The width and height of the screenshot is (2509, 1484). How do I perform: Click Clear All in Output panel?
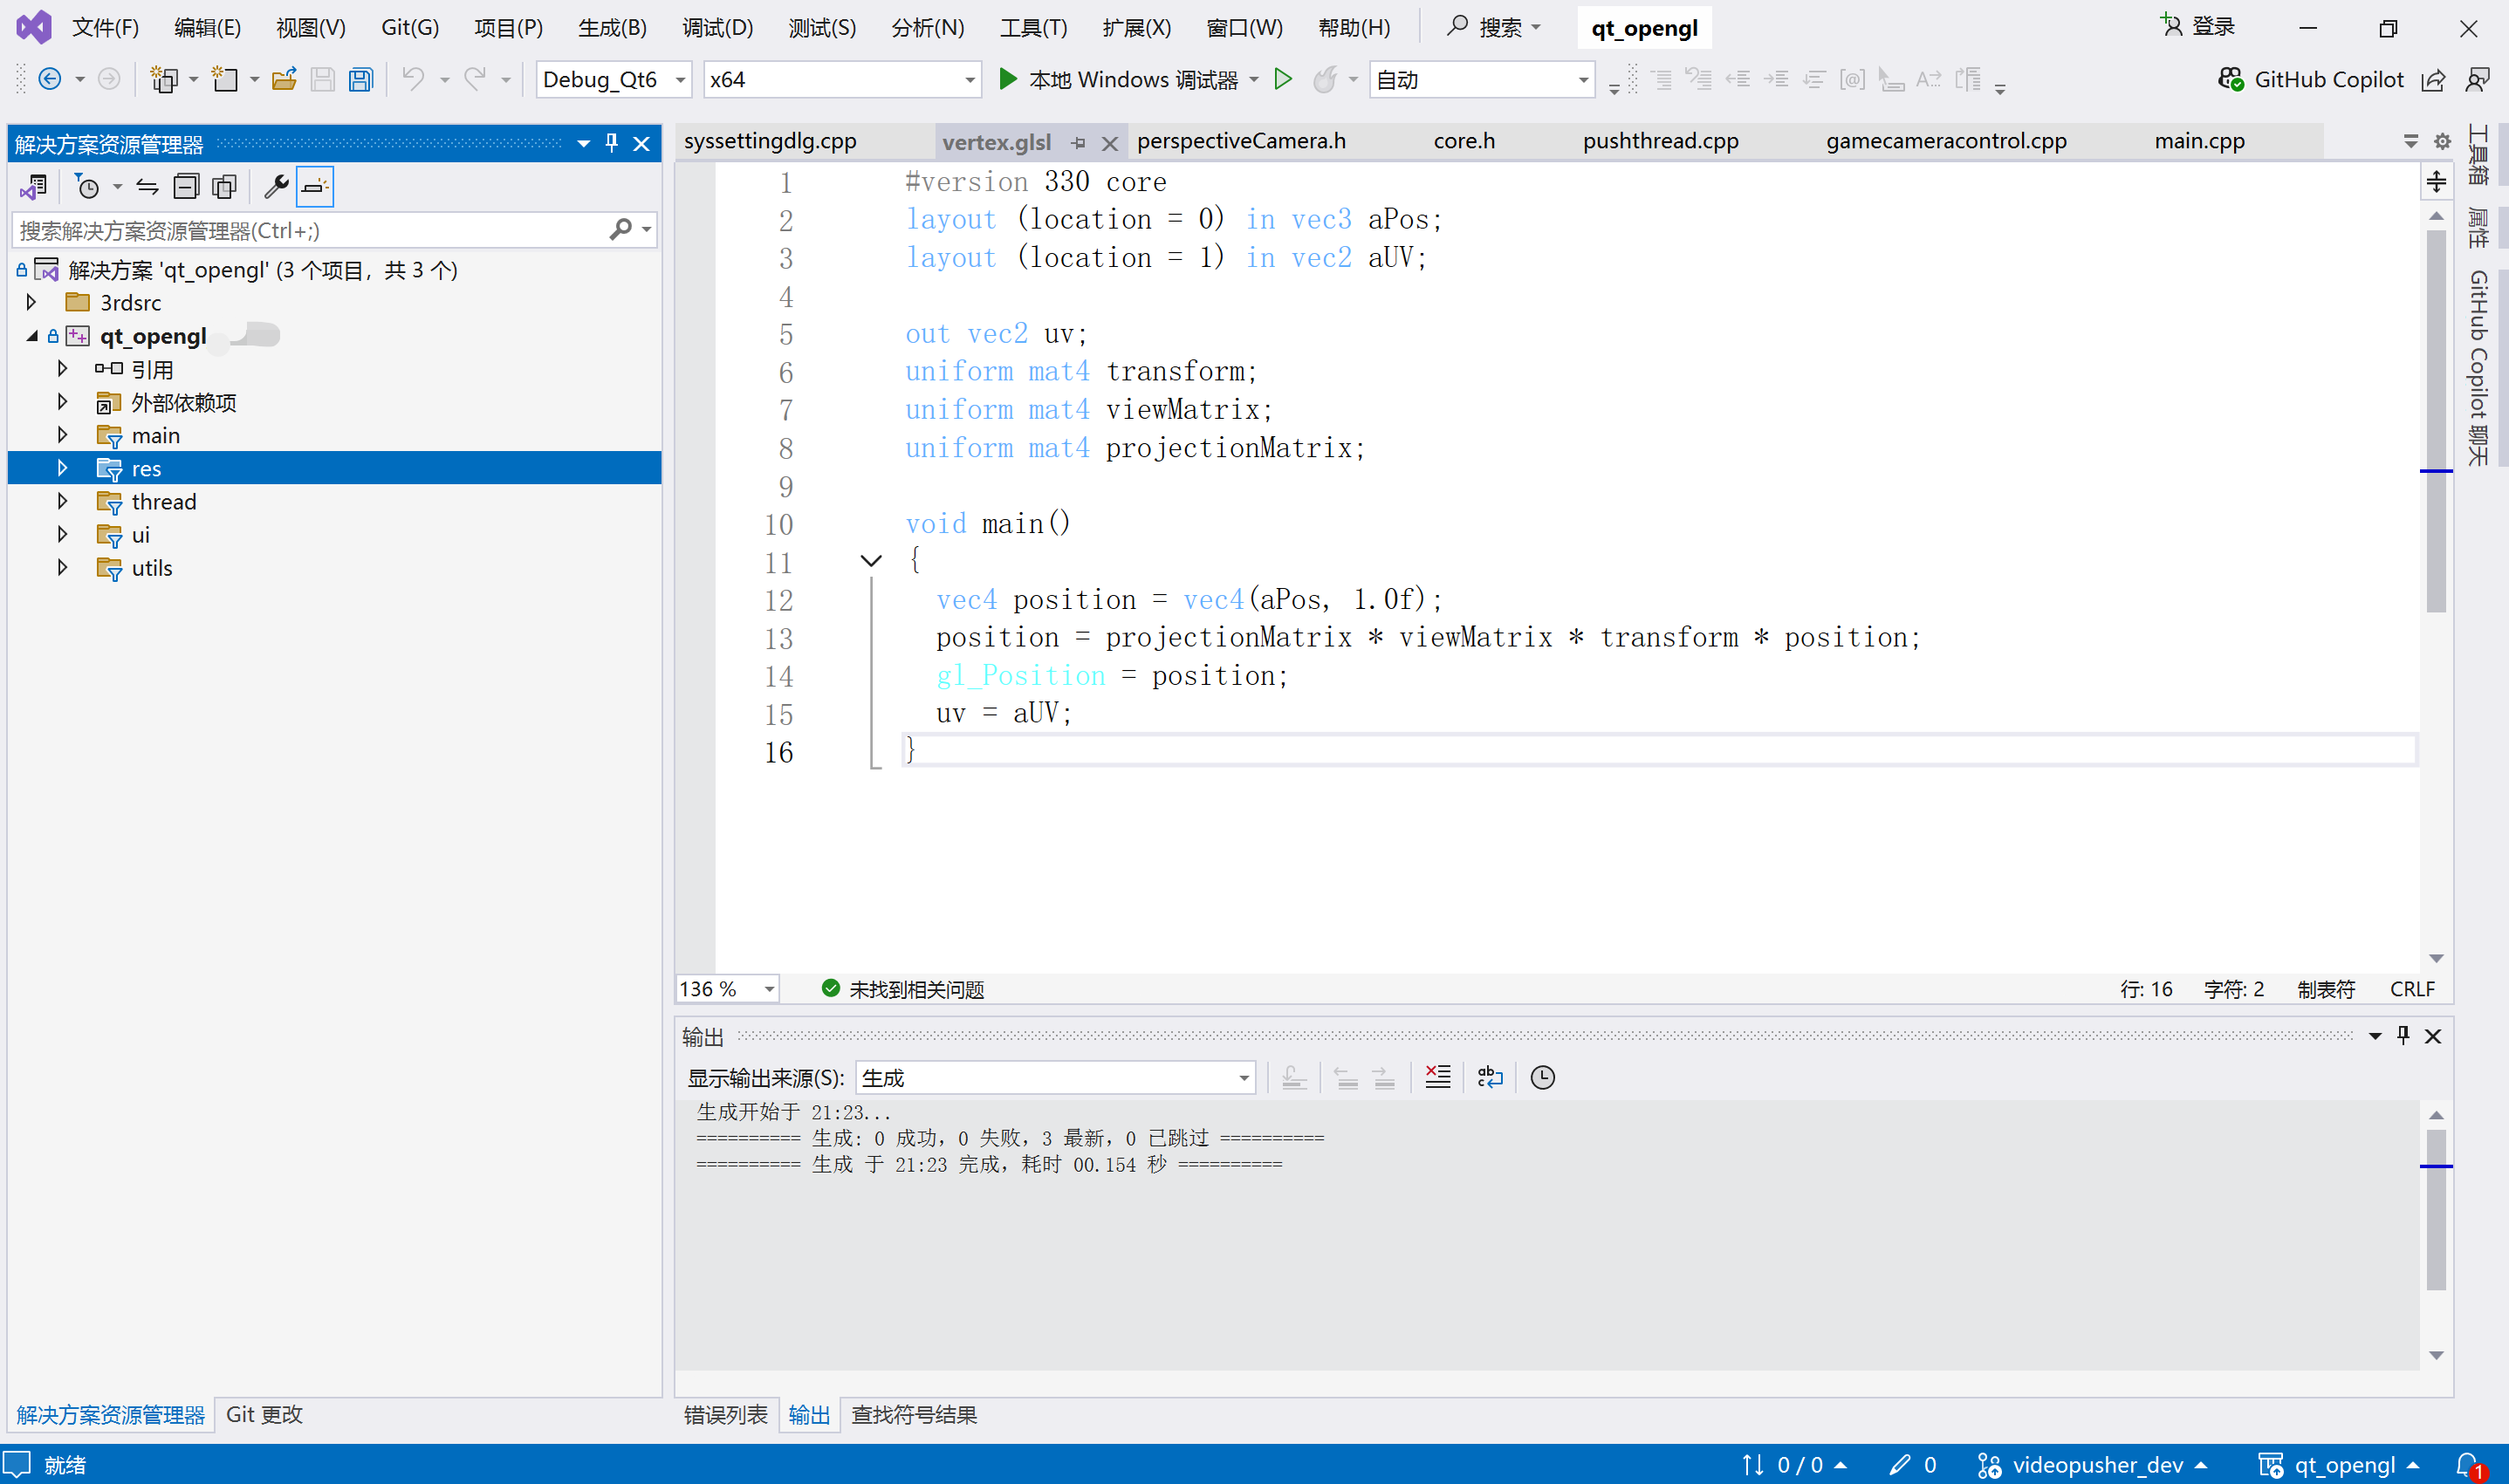click(1437, 1077)
